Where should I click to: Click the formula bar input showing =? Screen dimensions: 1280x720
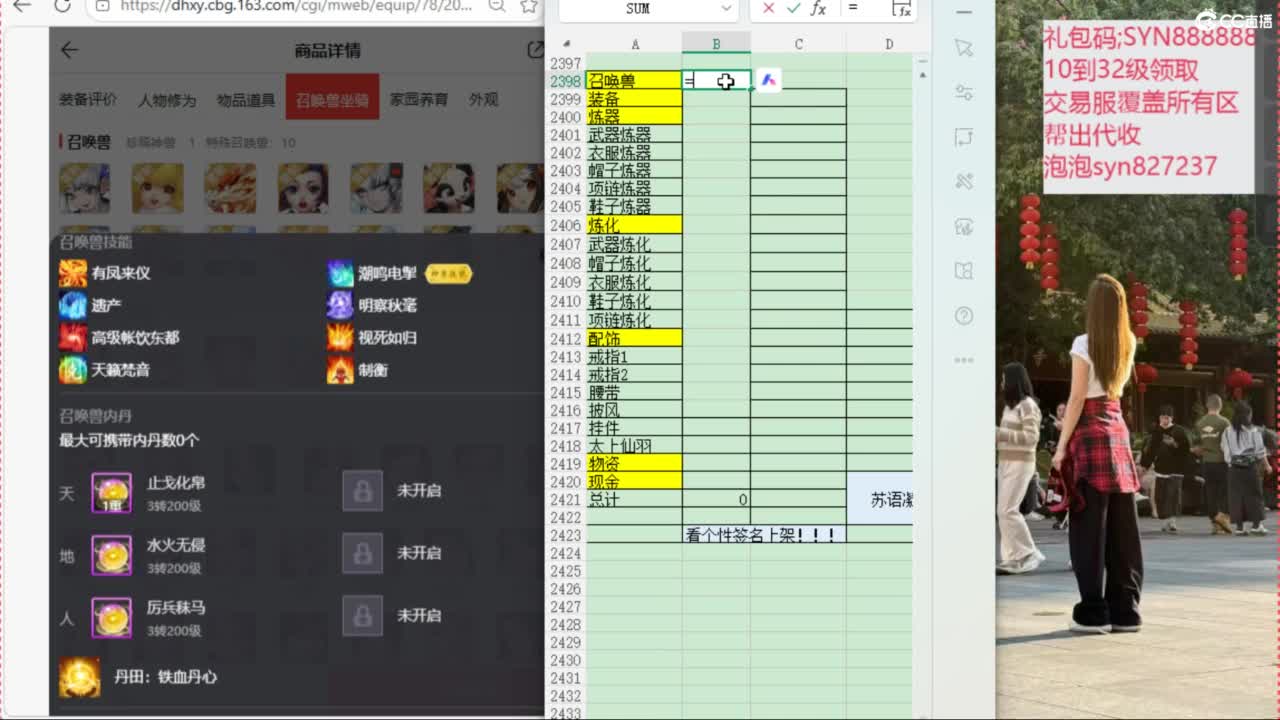tap(864, 9)
